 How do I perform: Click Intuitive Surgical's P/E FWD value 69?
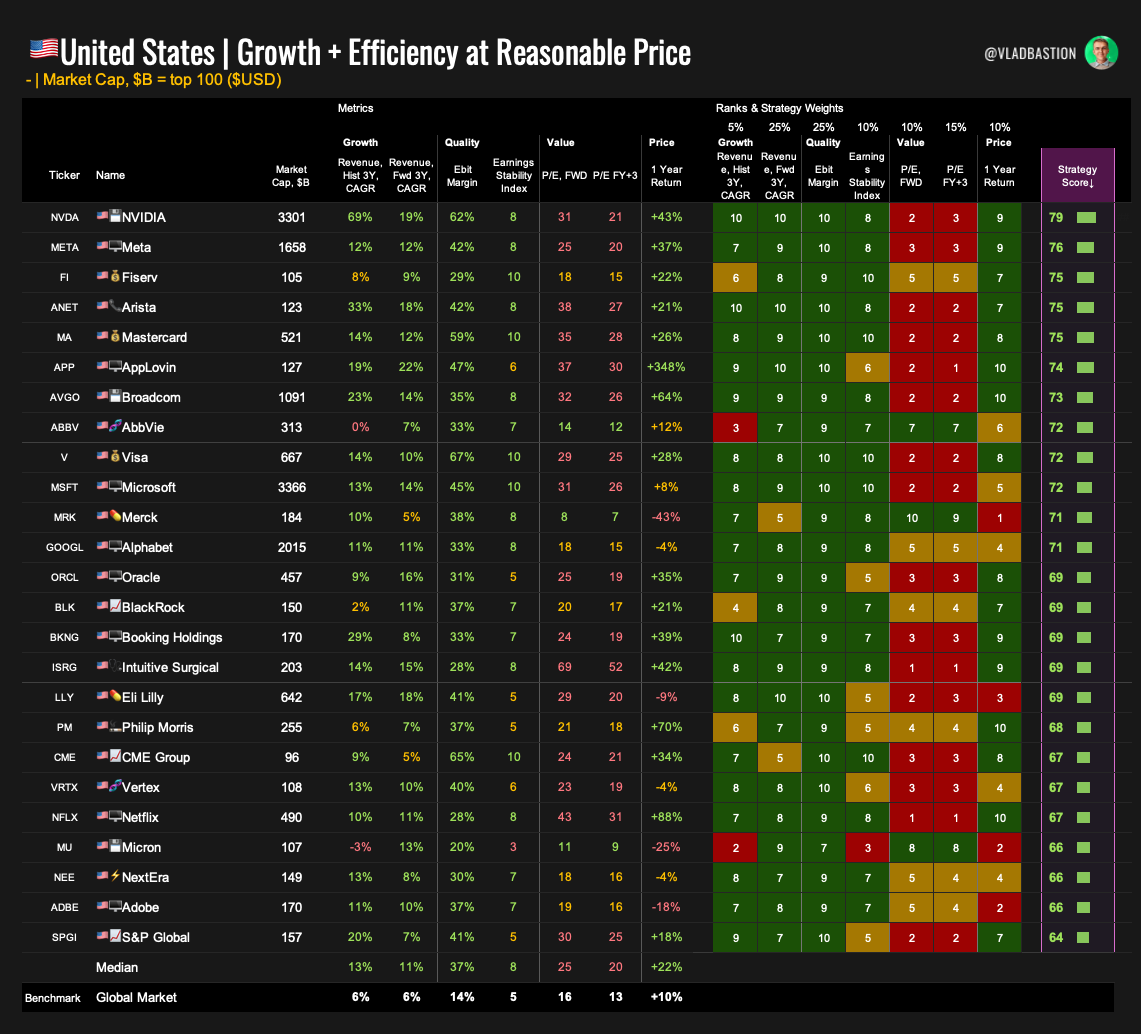(564, 667)
